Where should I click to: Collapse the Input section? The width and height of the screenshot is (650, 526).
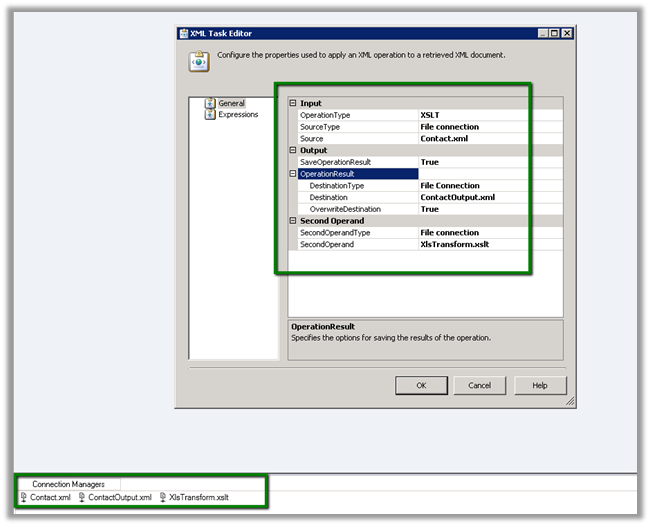293,103
